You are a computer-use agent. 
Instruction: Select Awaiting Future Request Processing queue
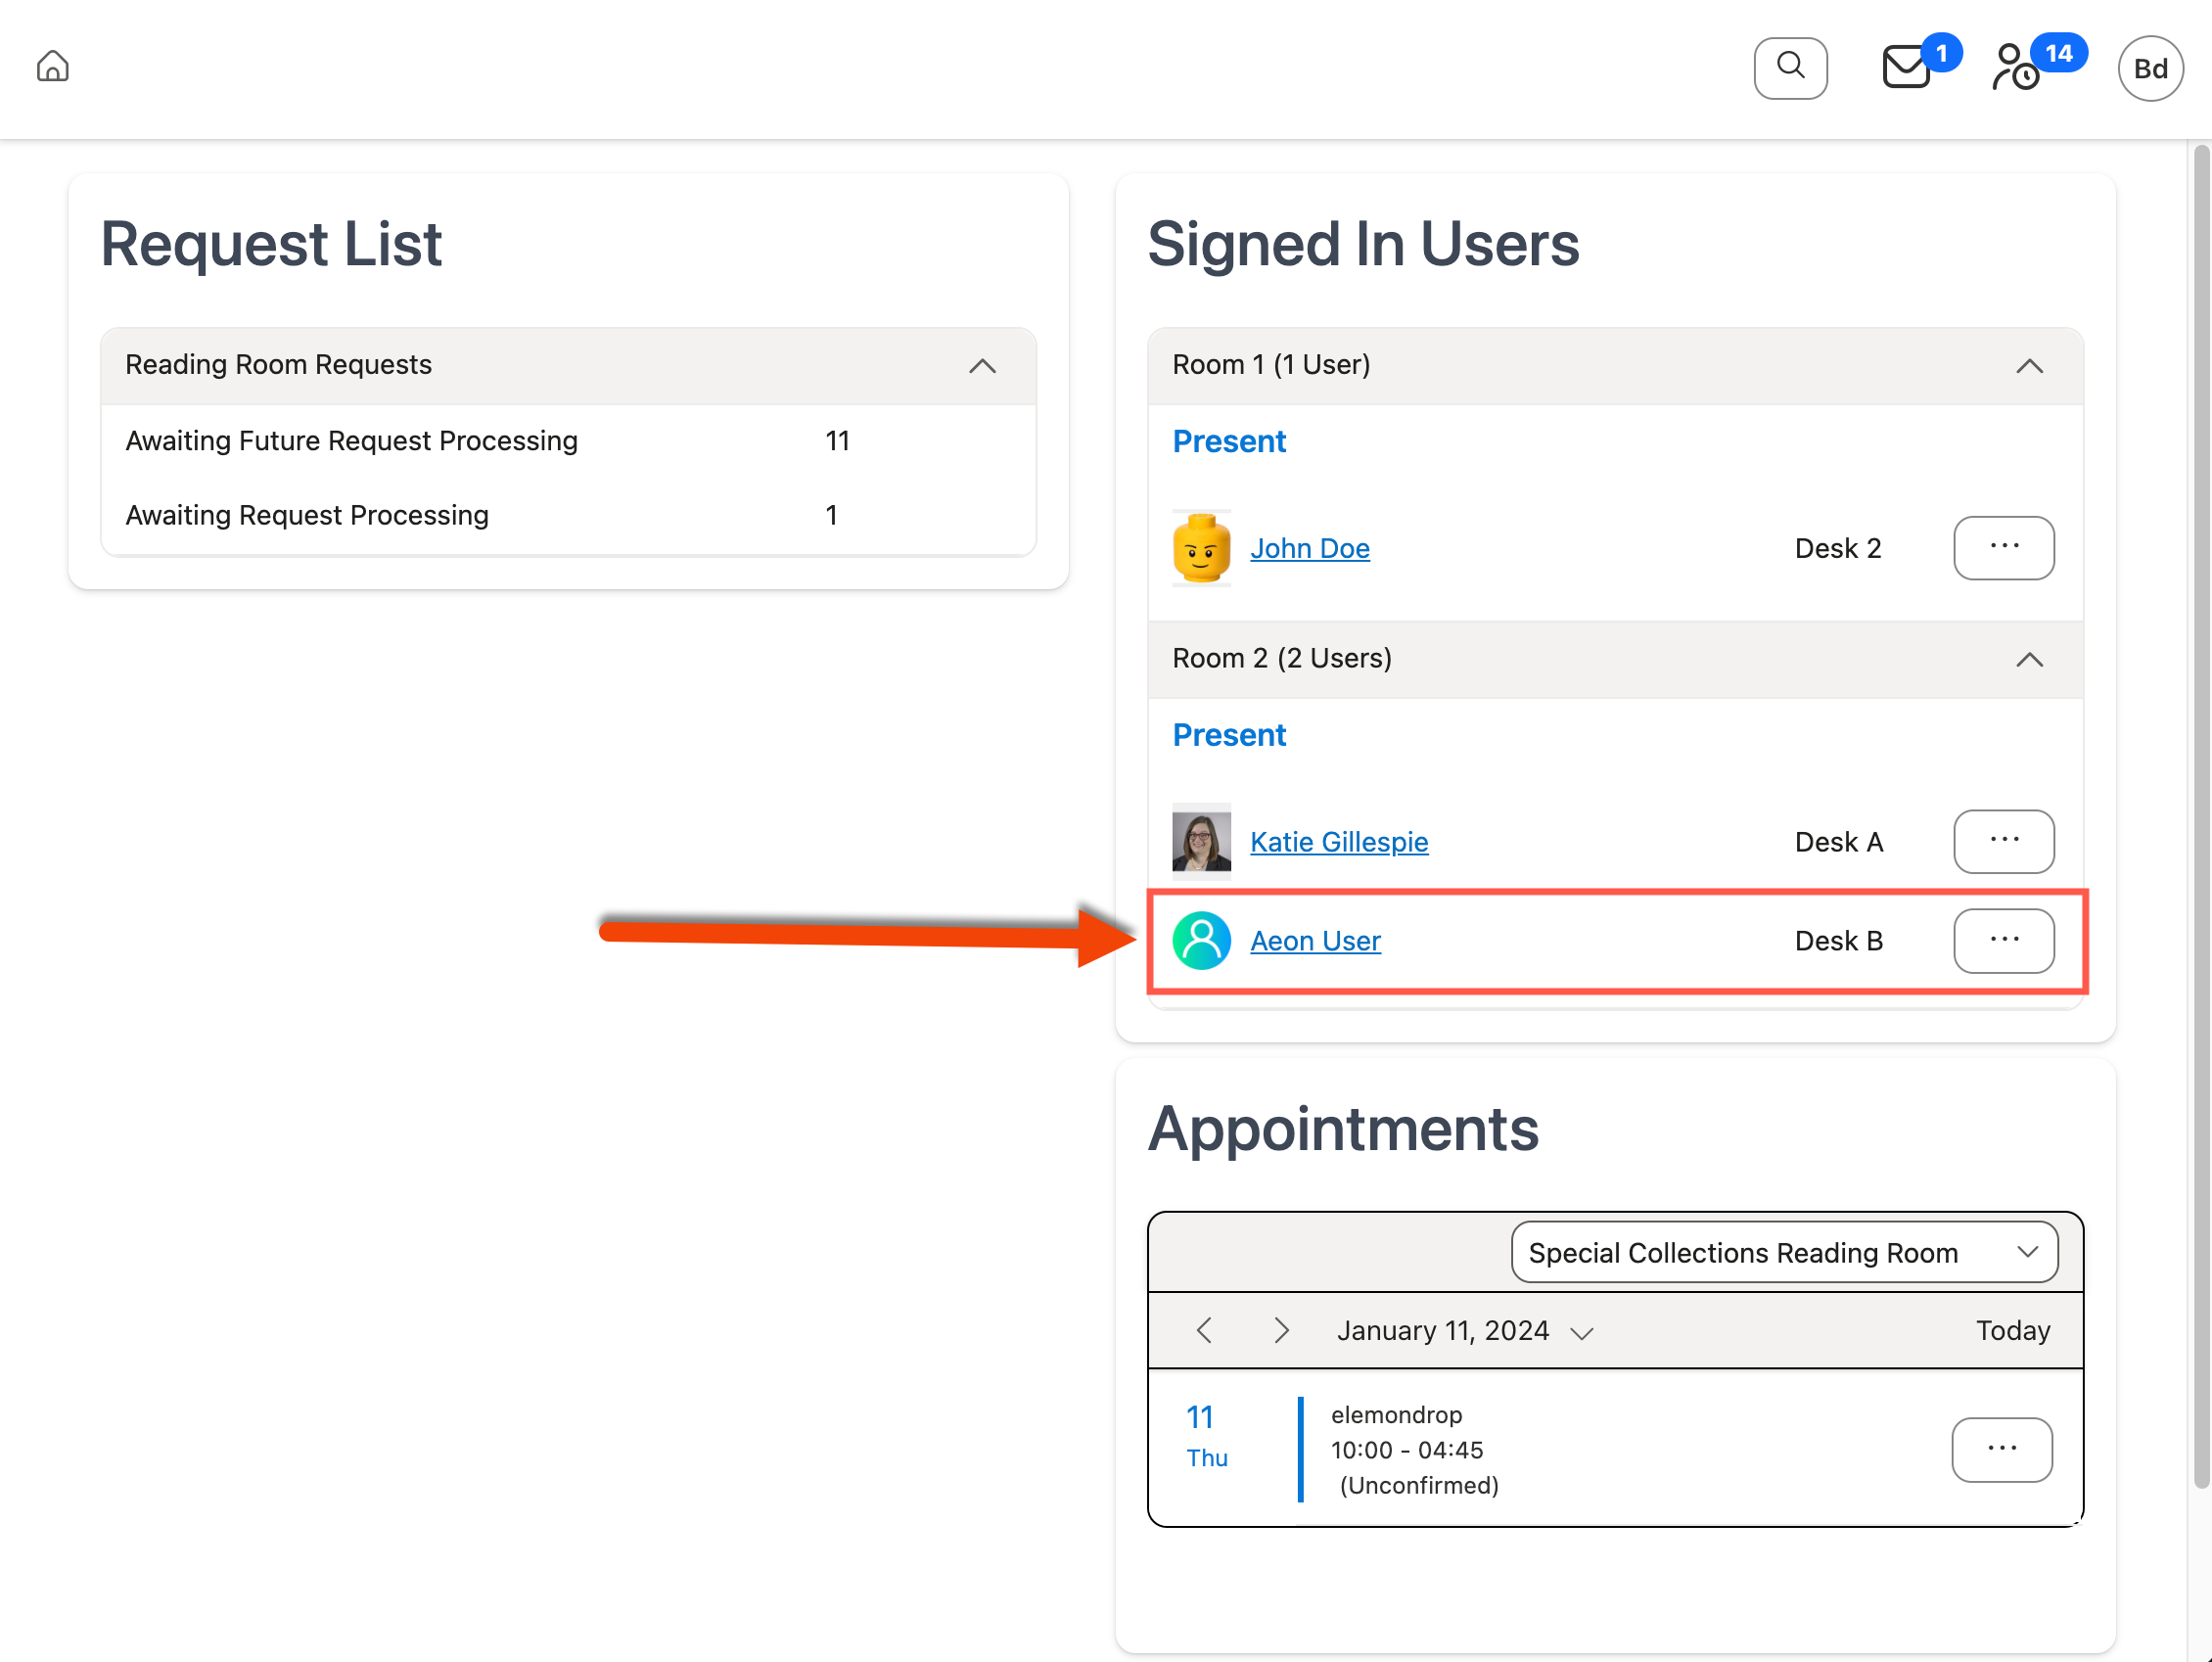point(351,440)
